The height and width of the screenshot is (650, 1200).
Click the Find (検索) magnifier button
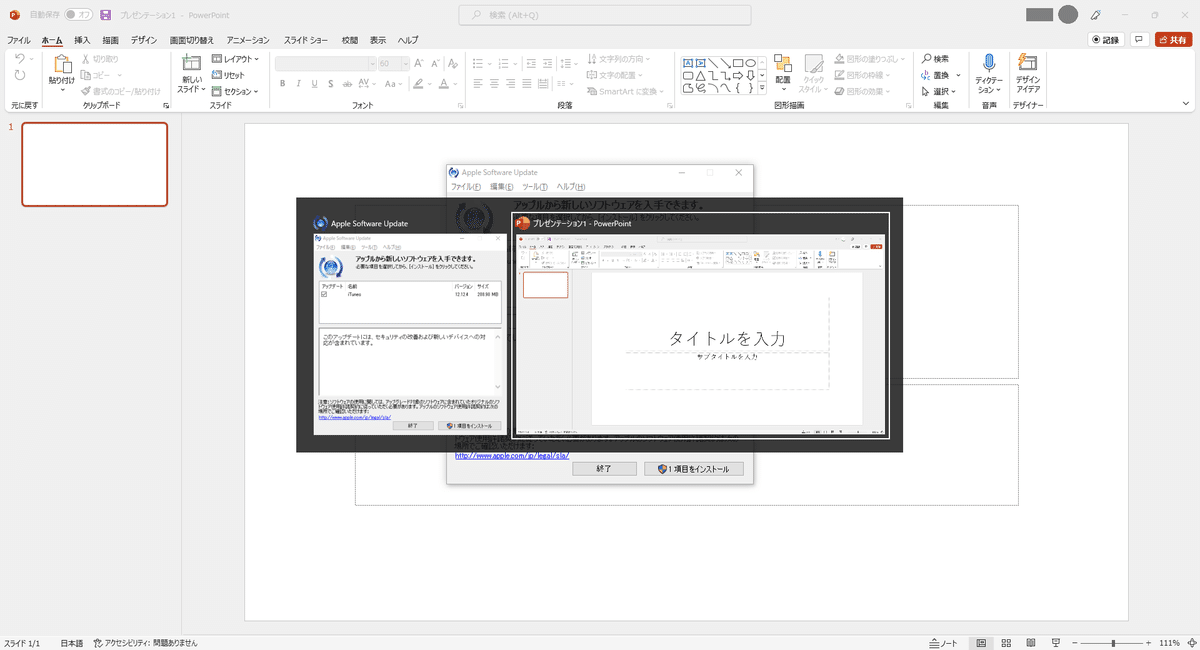[x=936, y=59]
